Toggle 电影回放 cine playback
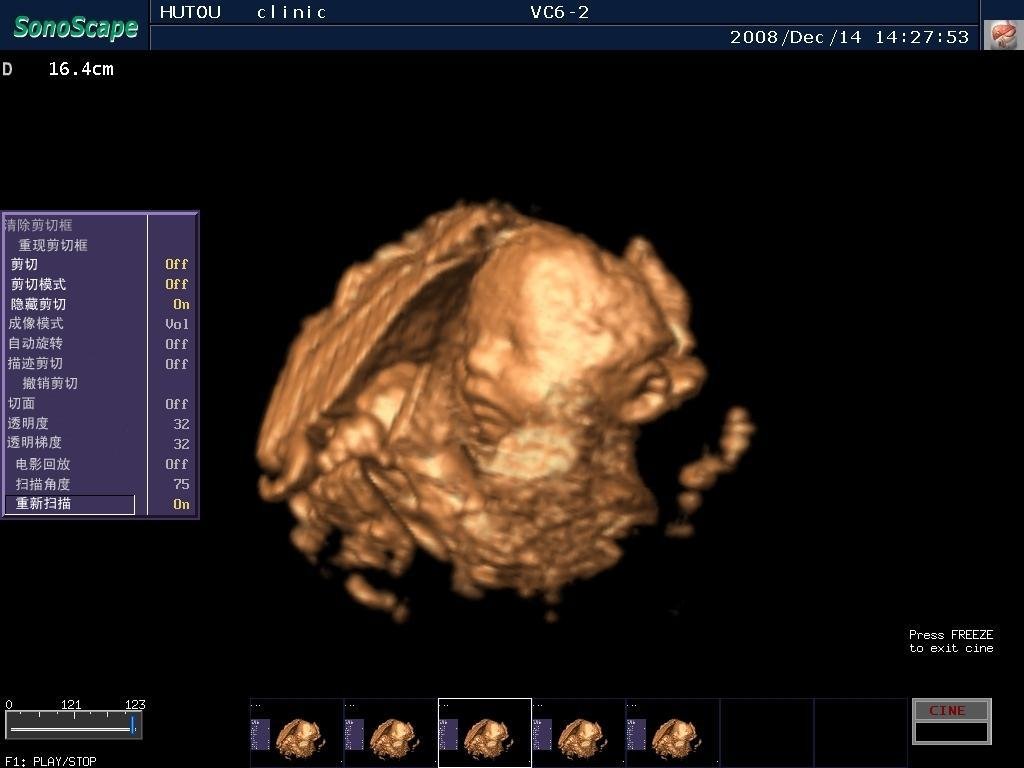Screen dimensions: 1024x768 pyautogui.click(x=176, y=464)
